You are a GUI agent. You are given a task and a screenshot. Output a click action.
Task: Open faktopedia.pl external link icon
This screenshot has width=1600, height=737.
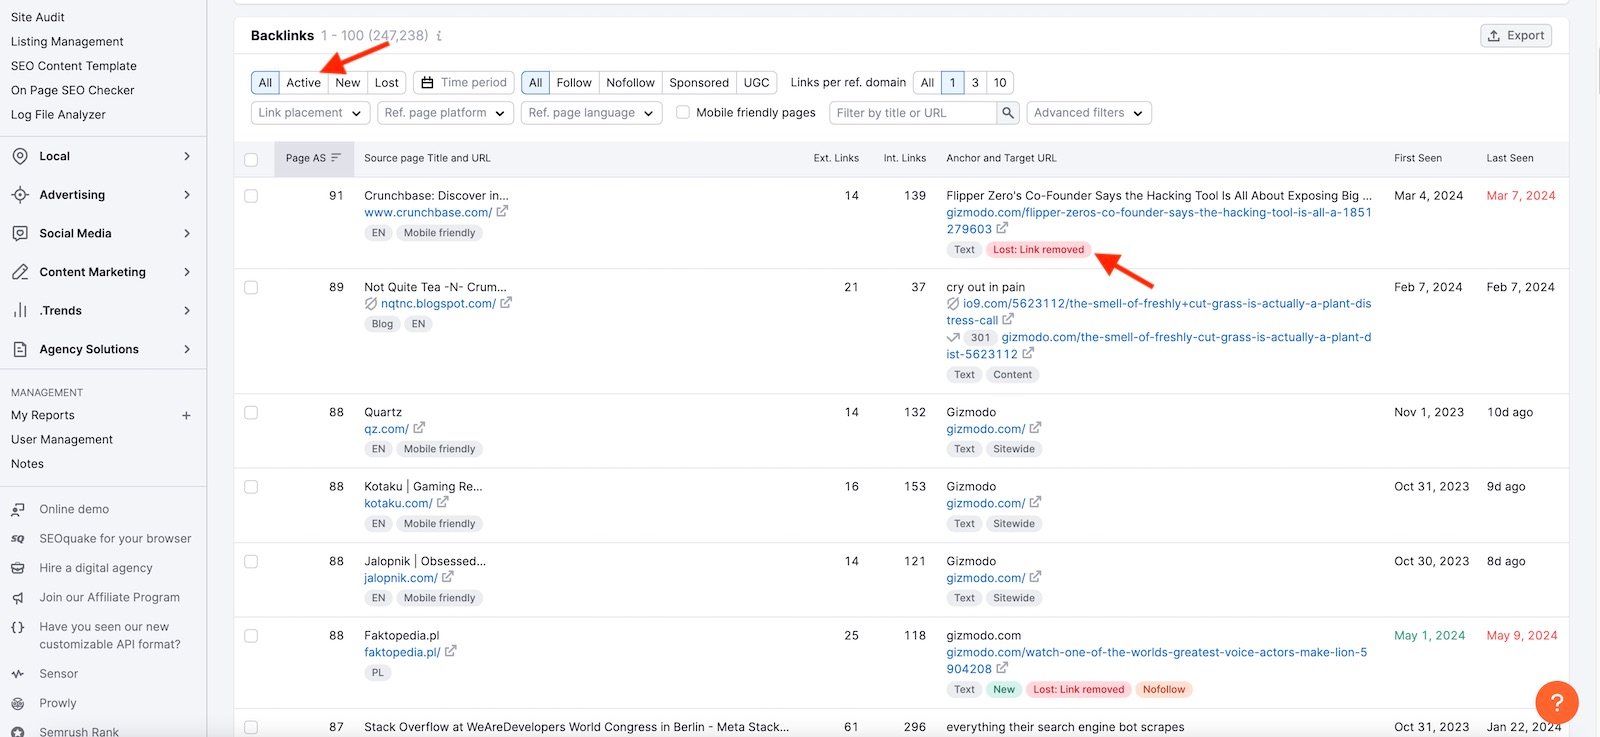coord(451,651)
